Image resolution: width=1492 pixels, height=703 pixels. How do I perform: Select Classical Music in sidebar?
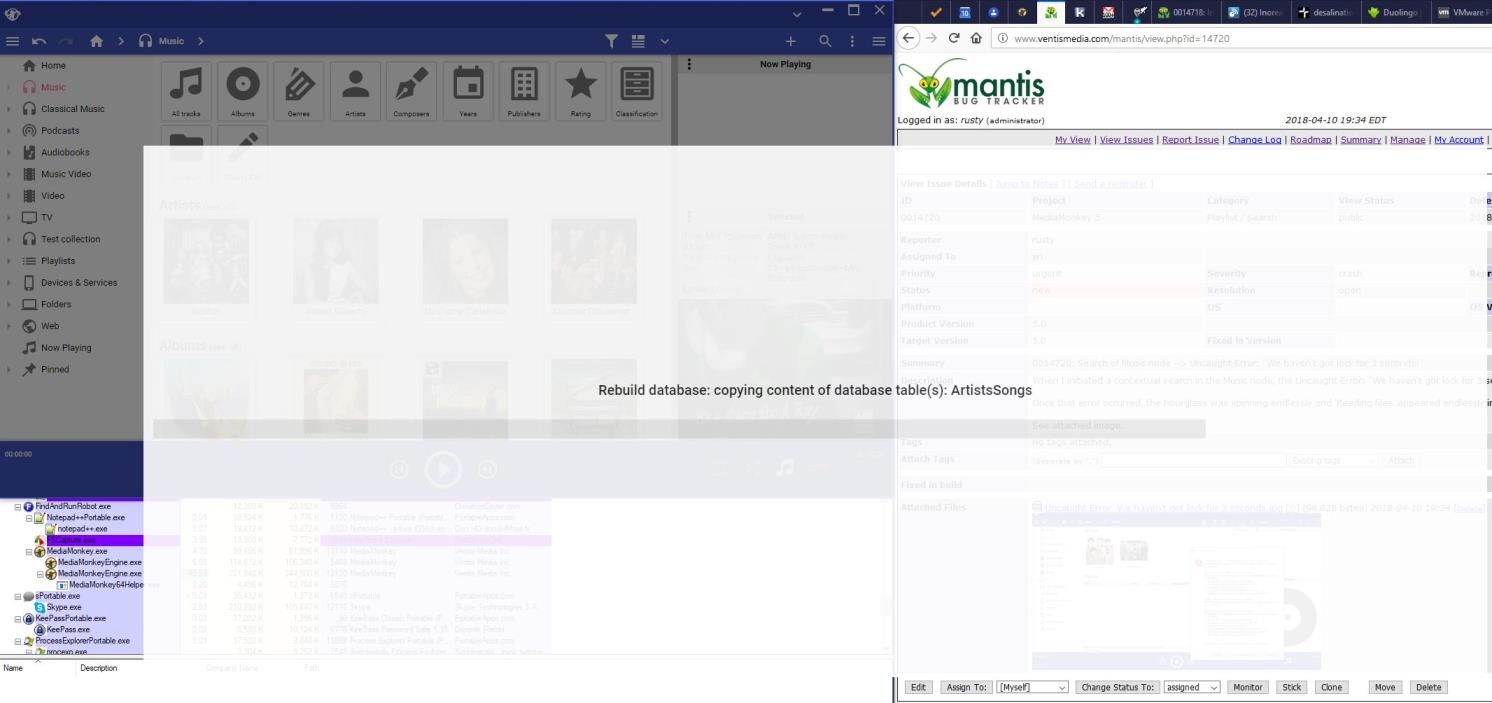(x=72, y=109)
